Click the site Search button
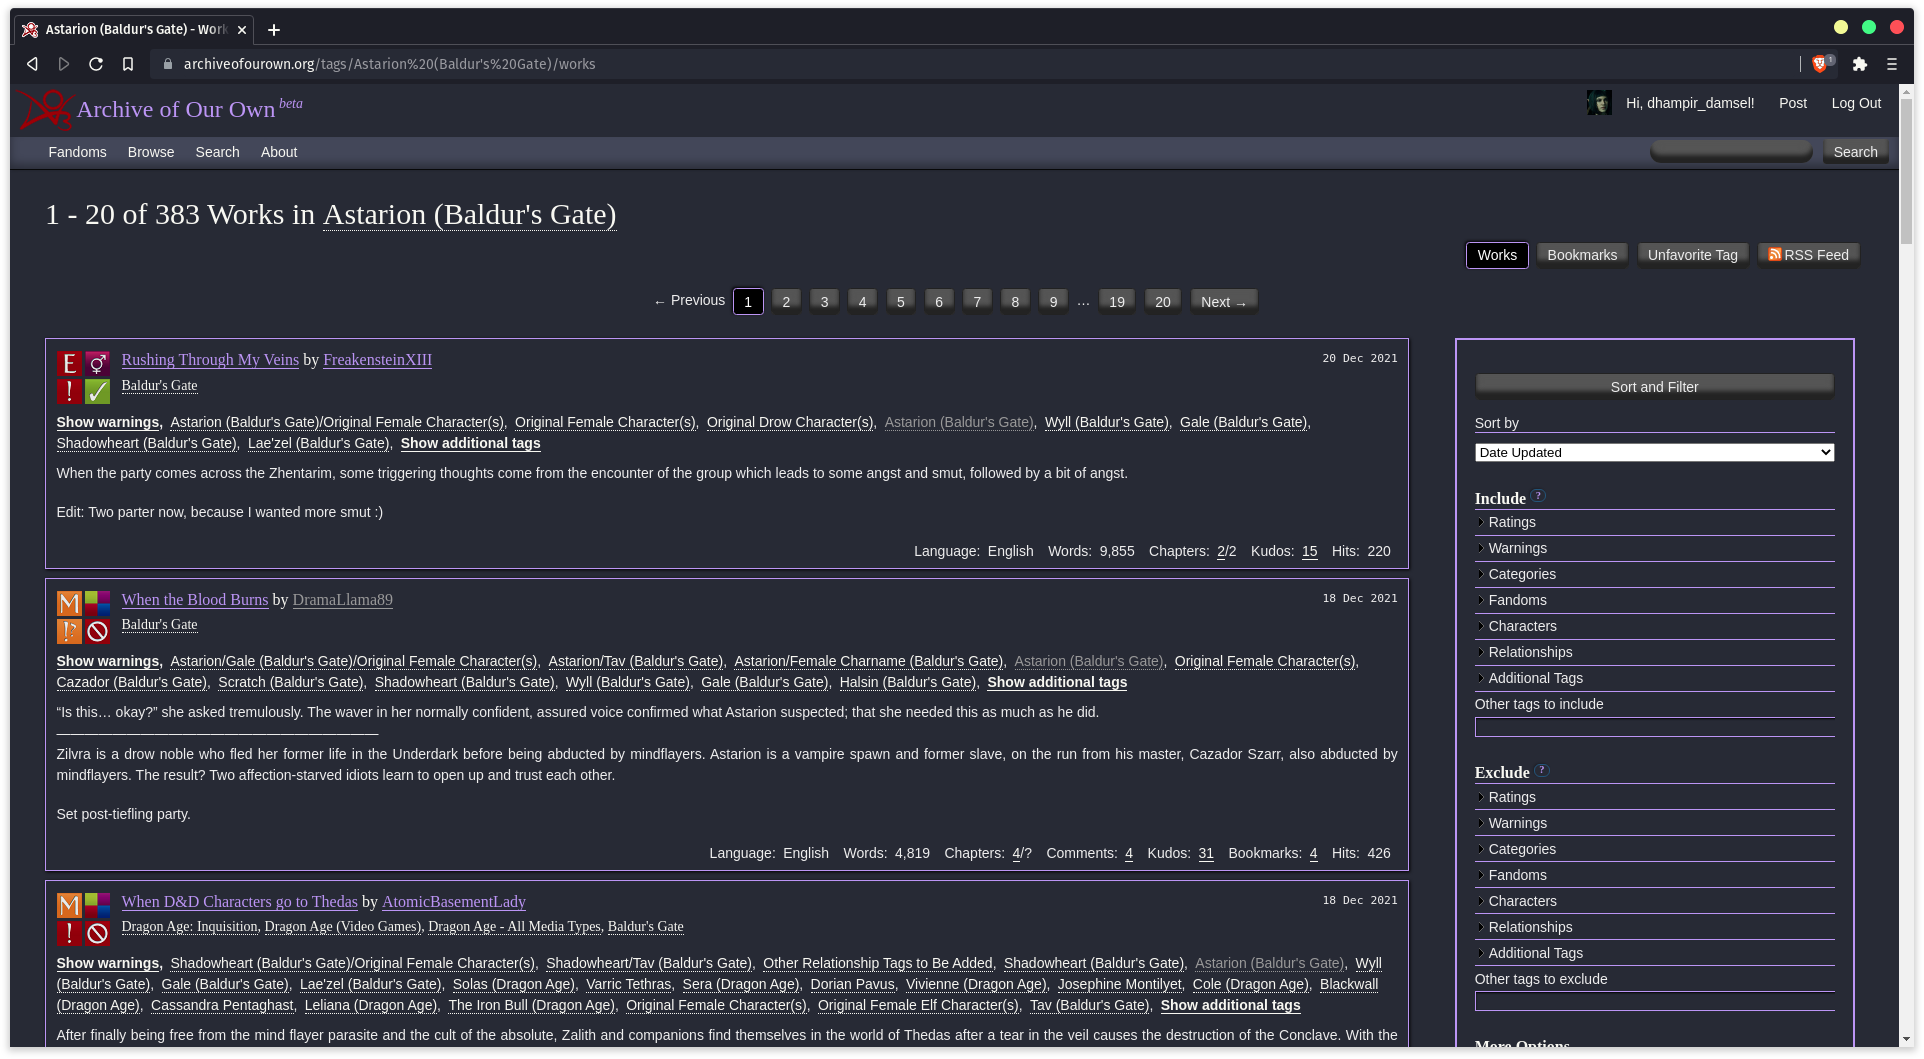The width and height of the screenshot is (1924, 1059). coord(1855,152)
